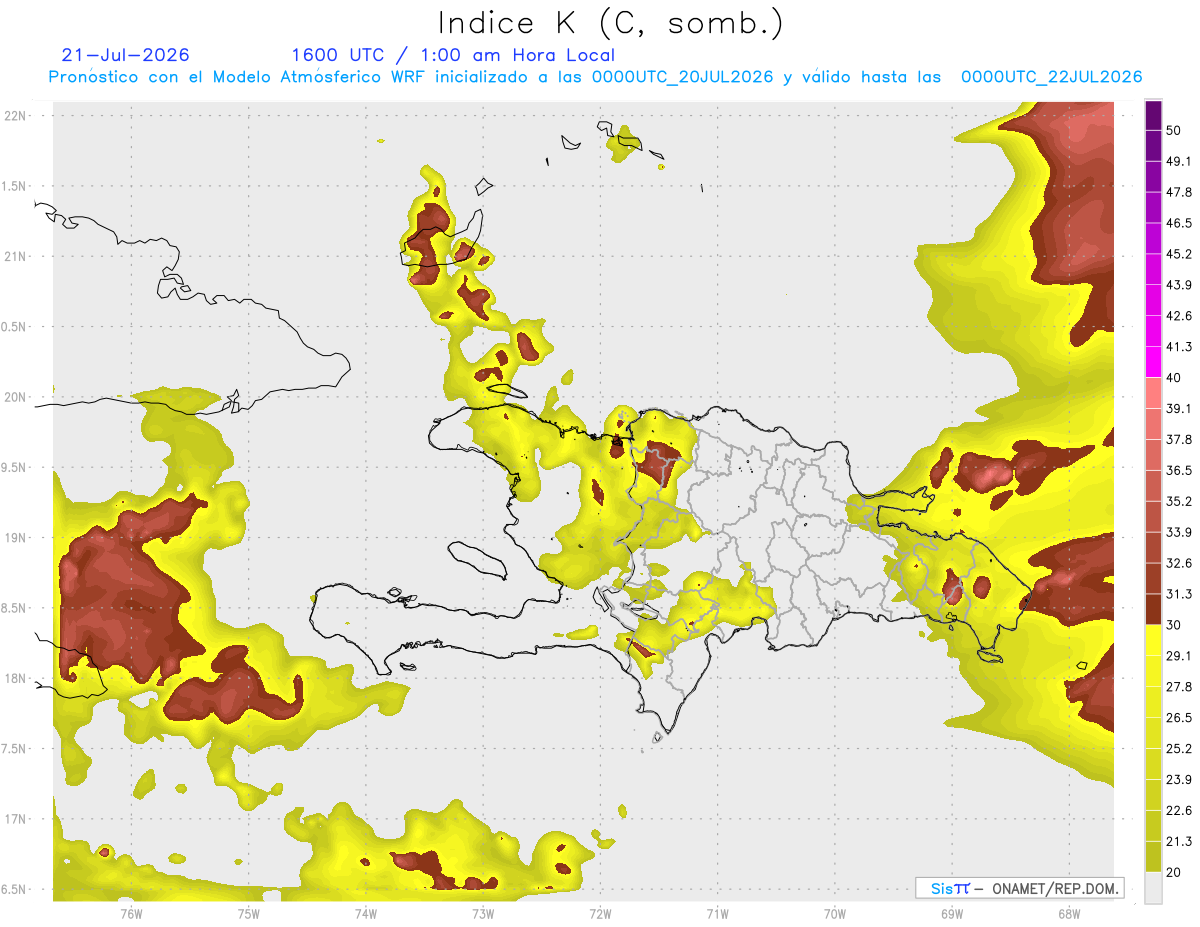Image resolution: width=1200 pixels, height=927 pixels.
Task: Click the bright yellow colorbar swatch between 29.1 and 30
Action: (1153, 640)
